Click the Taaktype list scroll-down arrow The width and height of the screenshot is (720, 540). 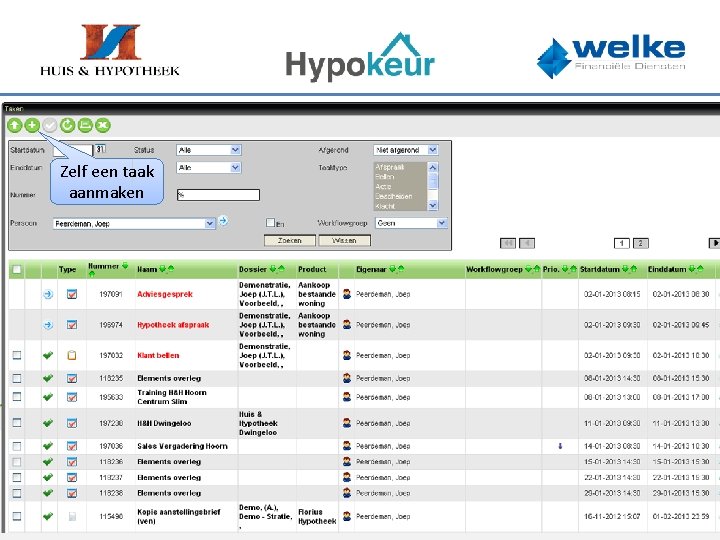(x=433, y=206)
